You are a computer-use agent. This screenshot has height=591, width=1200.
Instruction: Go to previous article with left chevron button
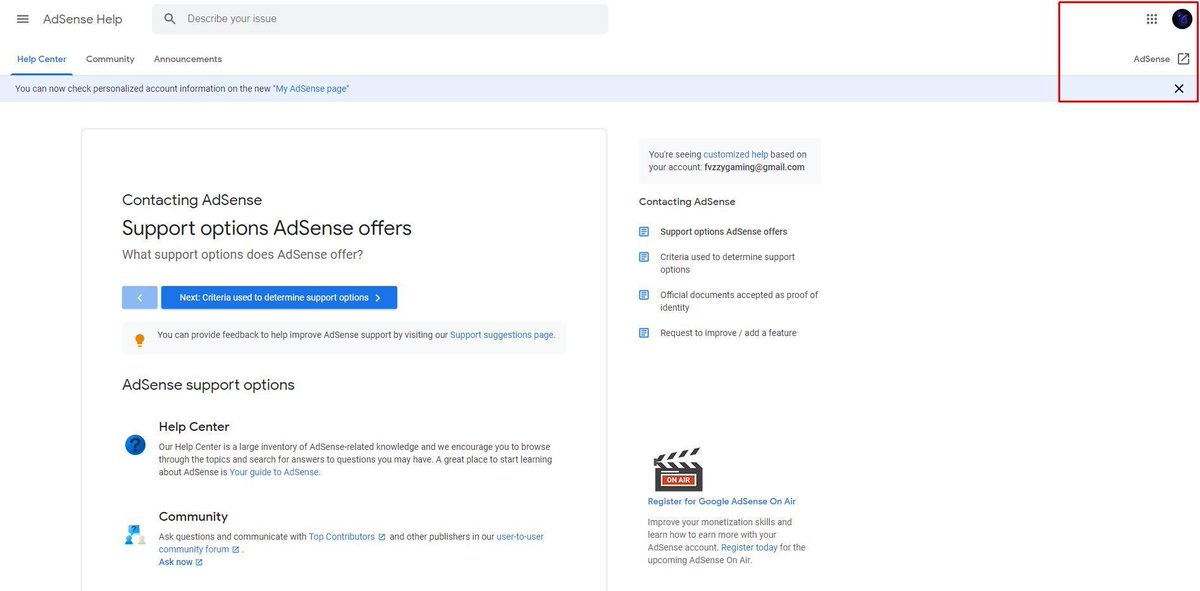coord(140,298)
